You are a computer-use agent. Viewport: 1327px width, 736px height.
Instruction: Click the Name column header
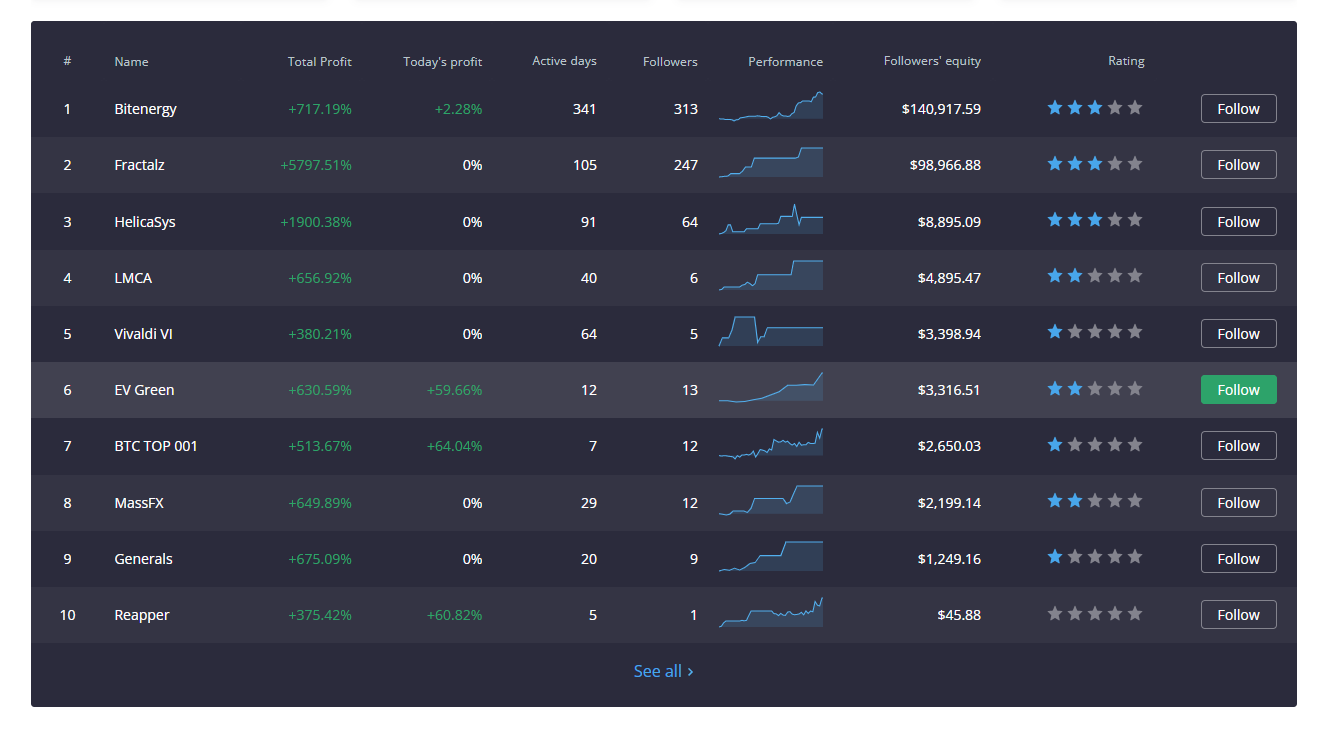pos(131,62)
